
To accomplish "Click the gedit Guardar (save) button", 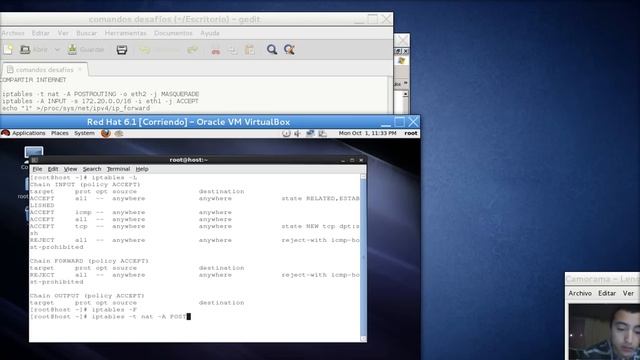I will coord(86,49).
